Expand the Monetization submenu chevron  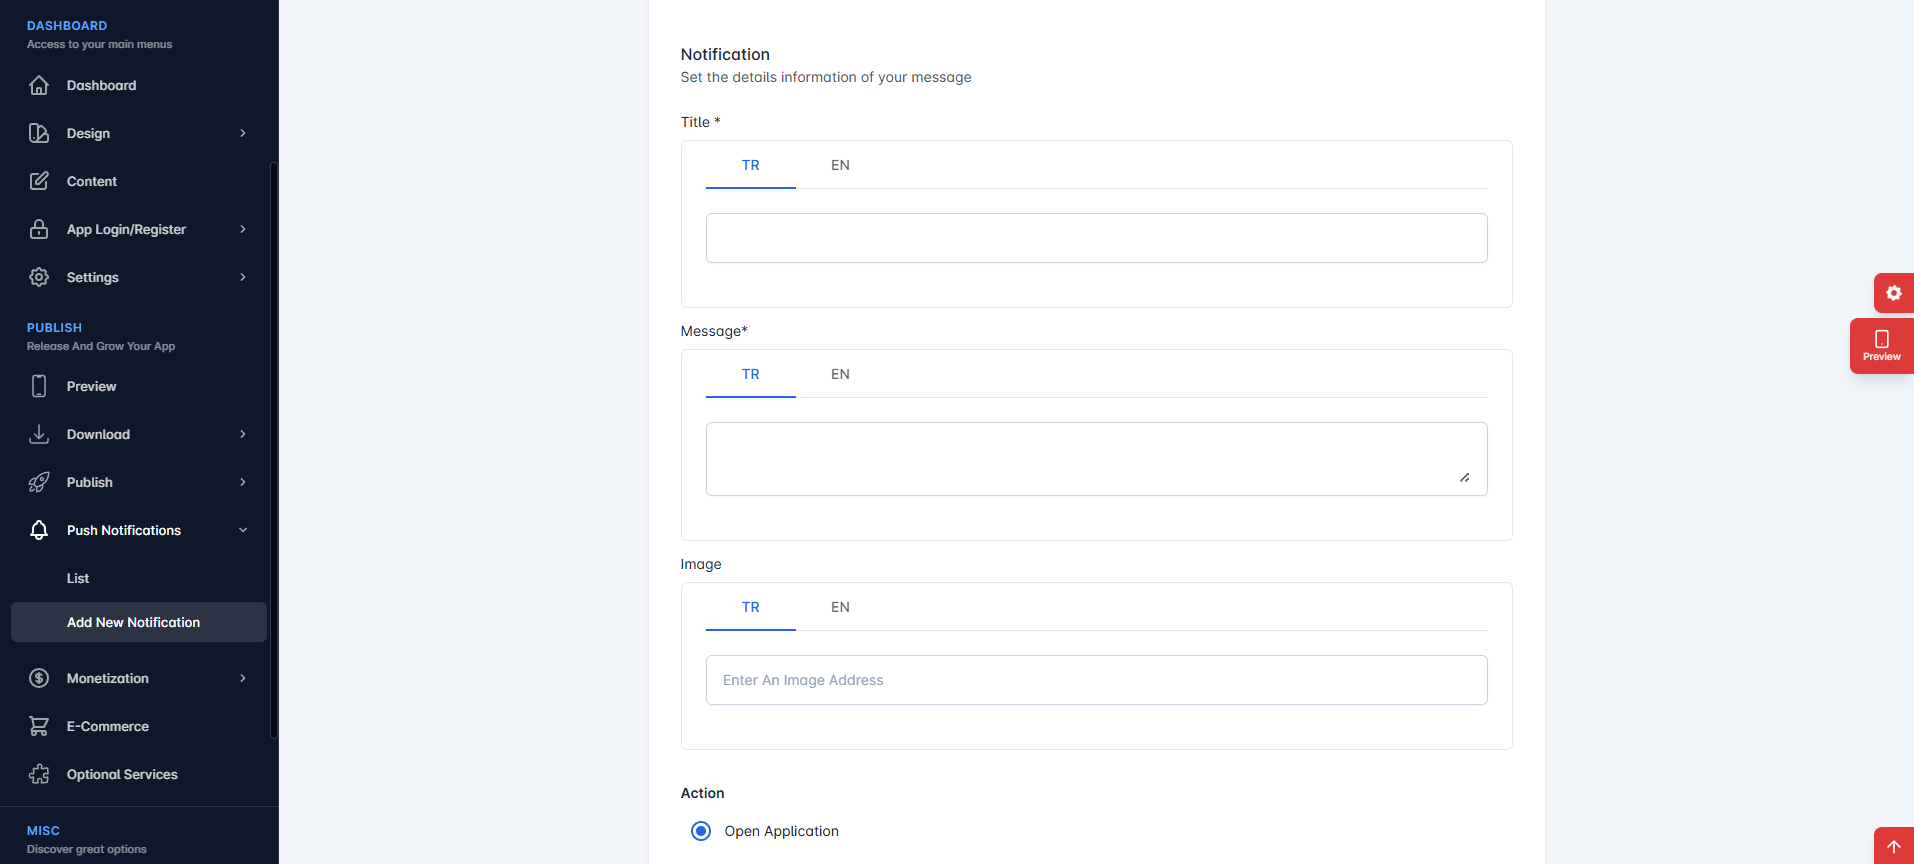pos(243,678)
